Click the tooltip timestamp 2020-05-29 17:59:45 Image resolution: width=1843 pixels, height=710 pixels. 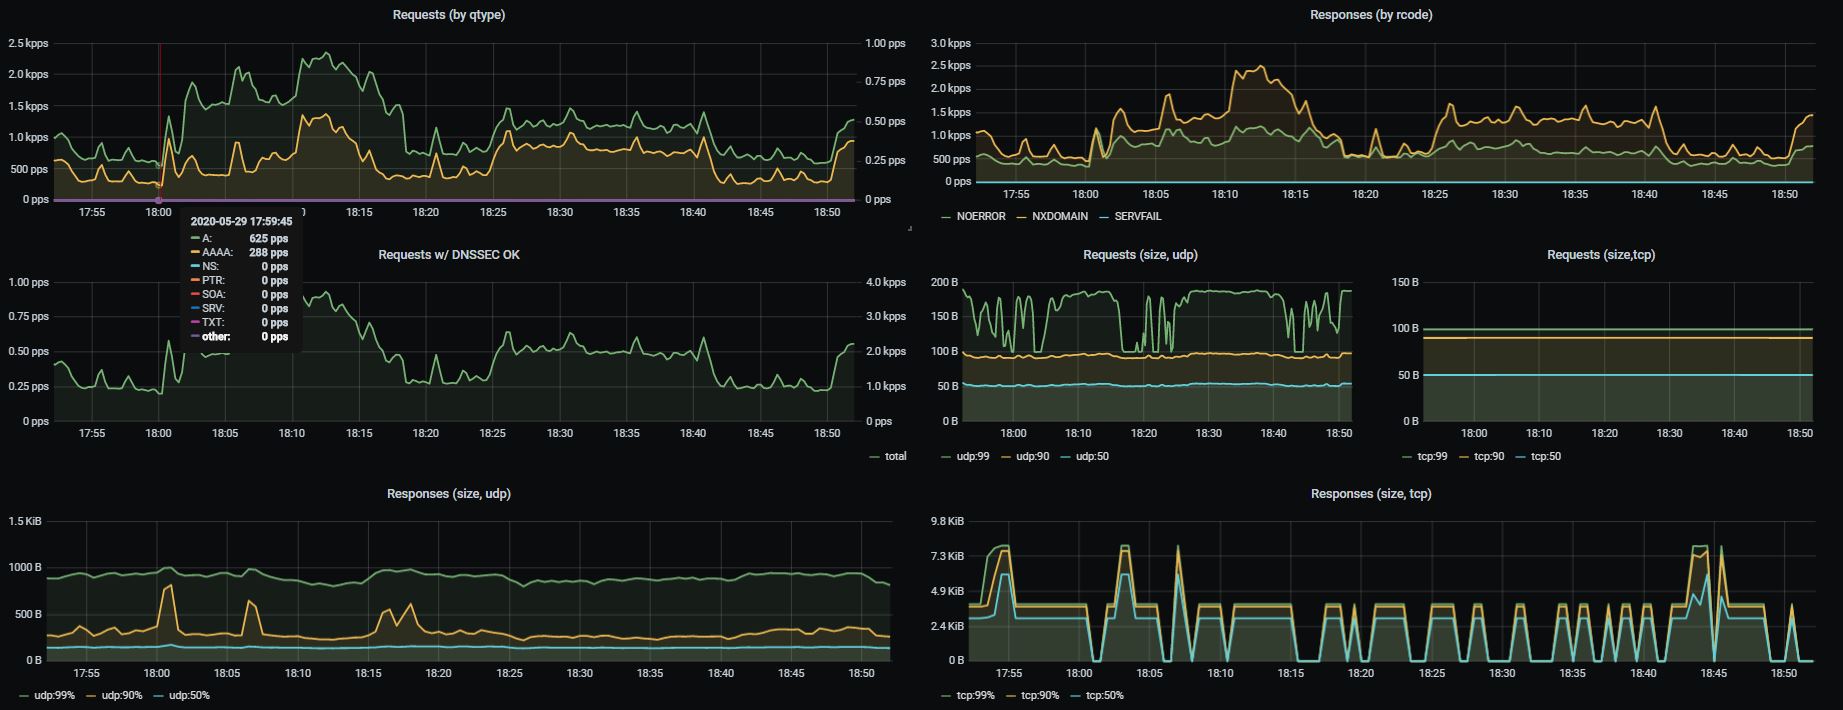click(241, 222)
